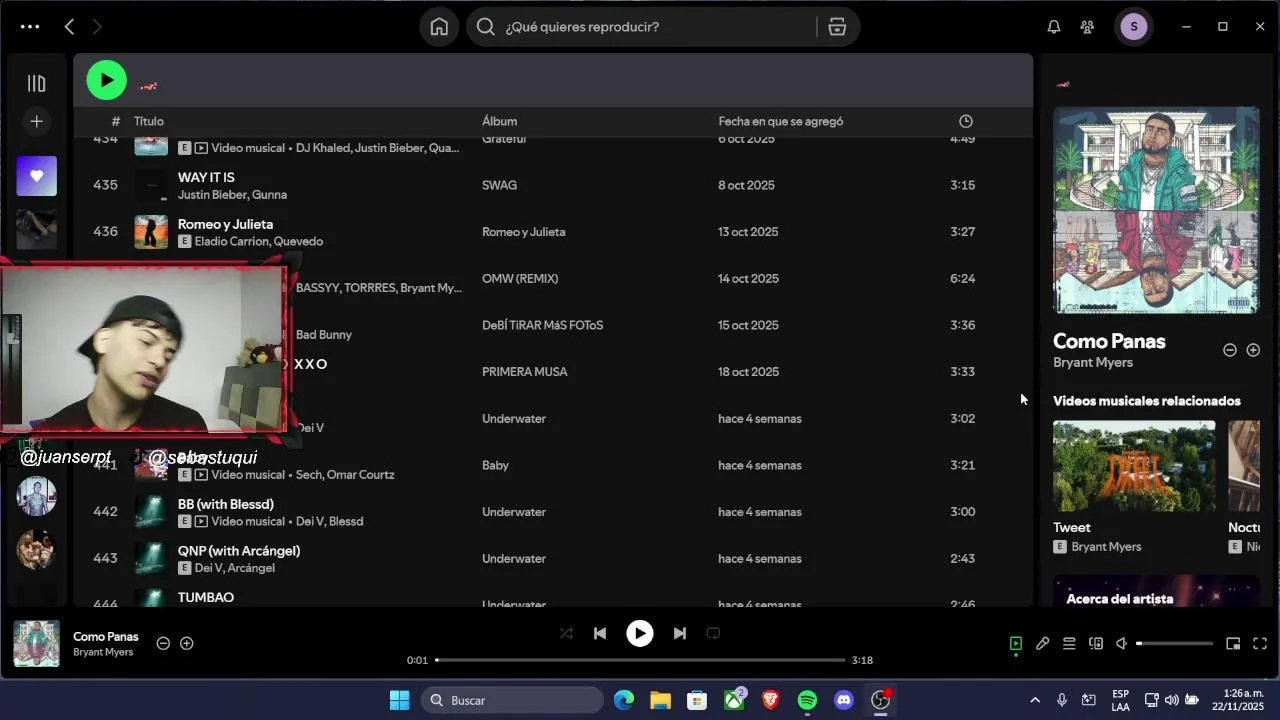Click taskbar Buscar search box
Image resolution: width=1280 pixels, height=720 pixels.
(512, 700)
